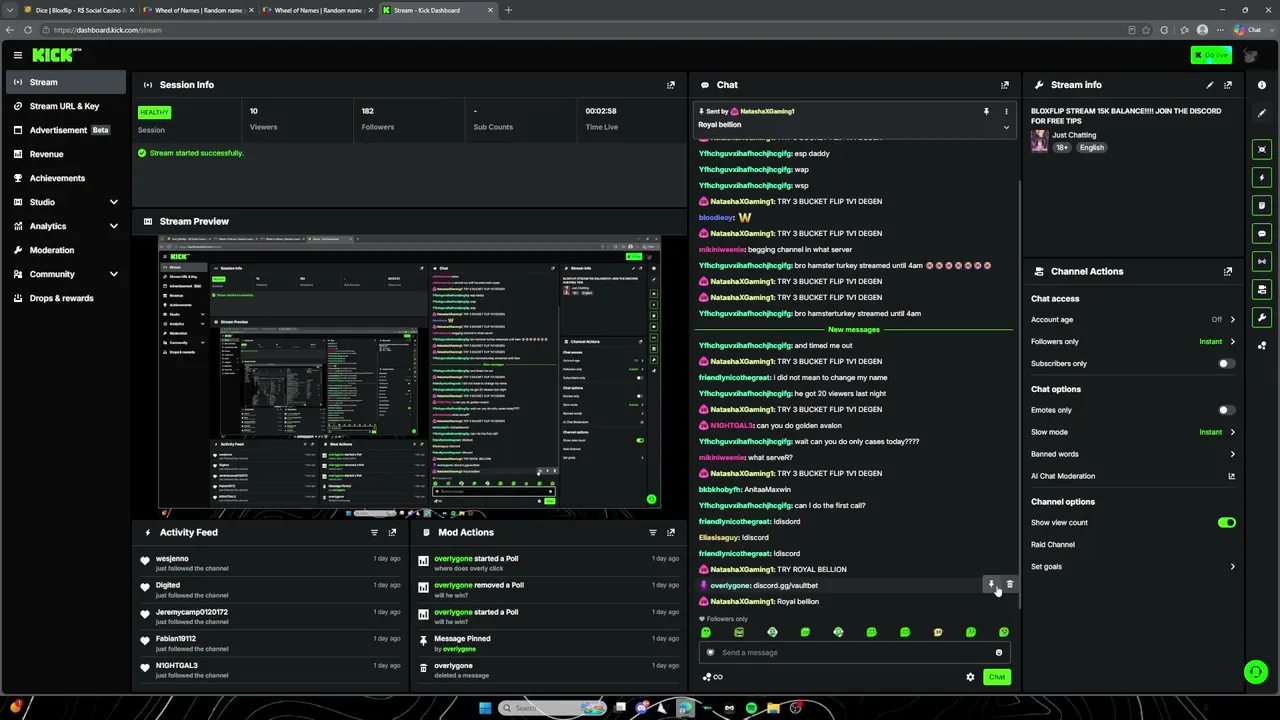Pop out the Chat panel
The width and height of the screenshot is (1280, 720).
point(1005,85)
